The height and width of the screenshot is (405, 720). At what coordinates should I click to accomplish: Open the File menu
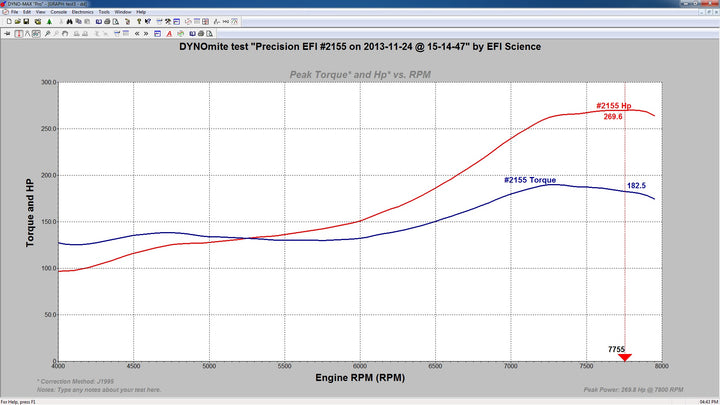coord(14,11)
